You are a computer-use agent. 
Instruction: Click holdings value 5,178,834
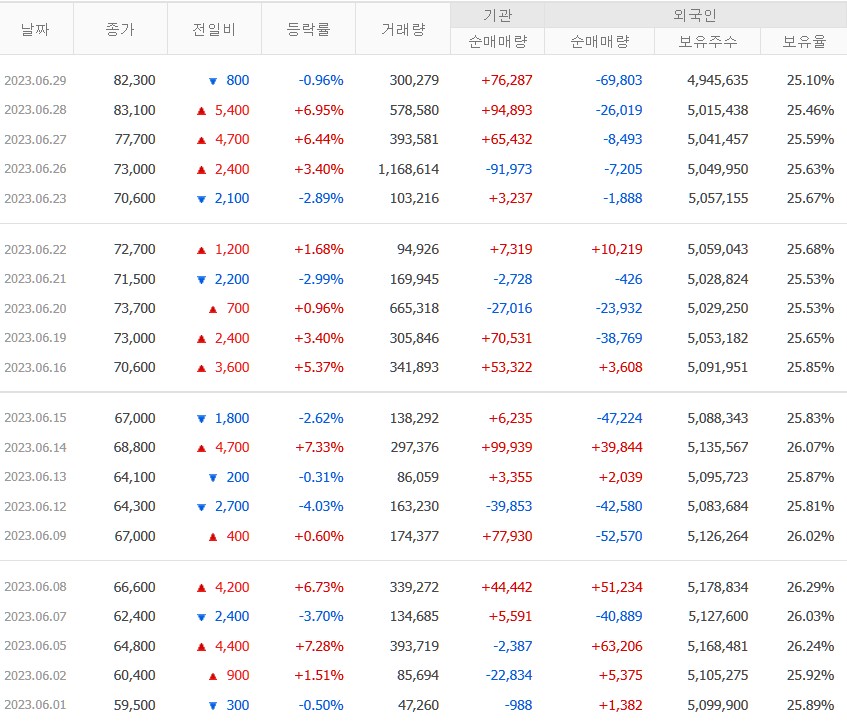click(x=718, y=587)
